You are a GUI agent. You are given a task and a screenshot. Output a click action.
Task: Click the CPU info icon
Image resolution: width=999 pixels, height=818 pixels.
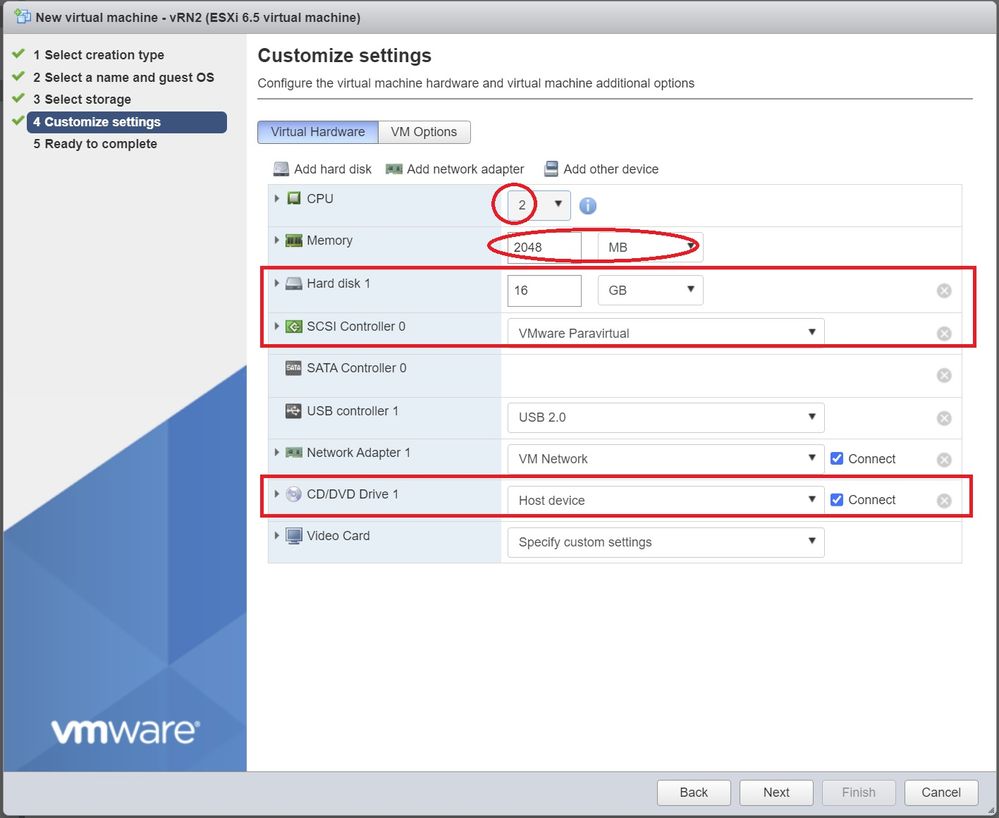(x=588, y=206)
